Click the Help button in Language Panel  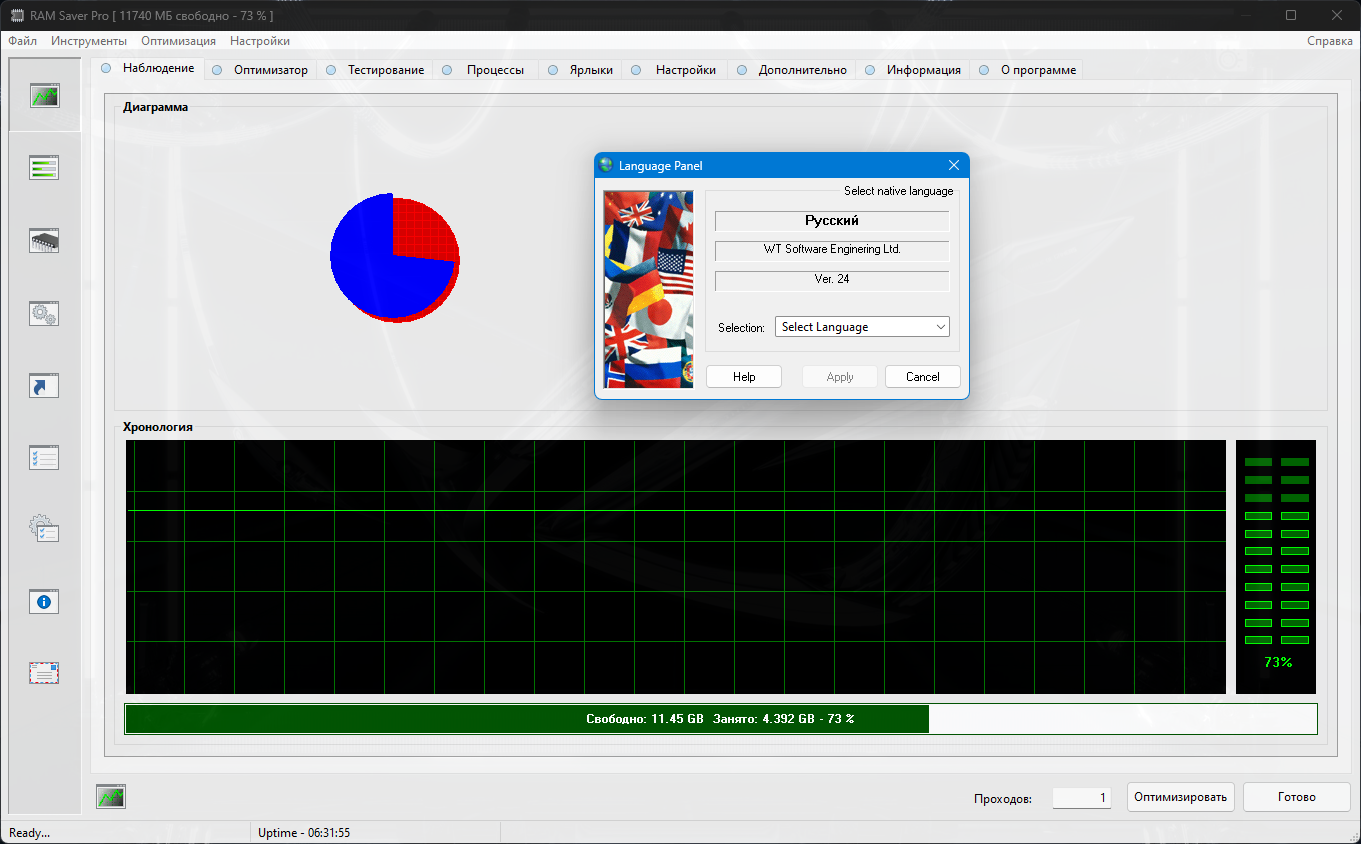coord(744,377)
